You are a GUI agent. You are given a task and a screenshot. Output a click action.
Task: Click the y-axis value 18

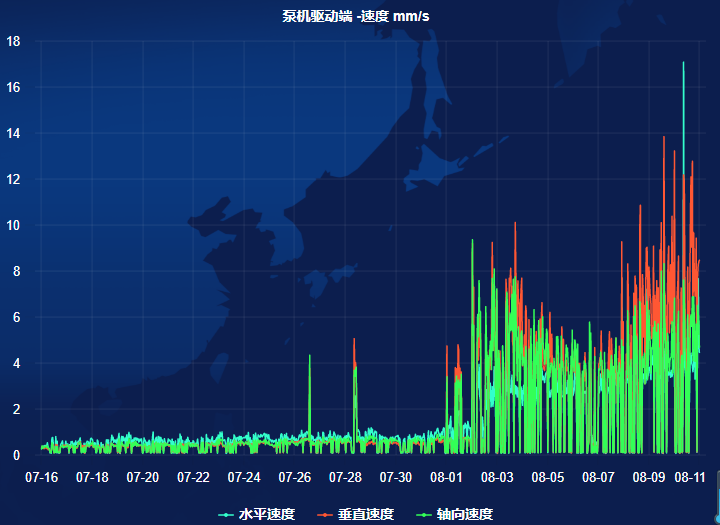(13, 41)
